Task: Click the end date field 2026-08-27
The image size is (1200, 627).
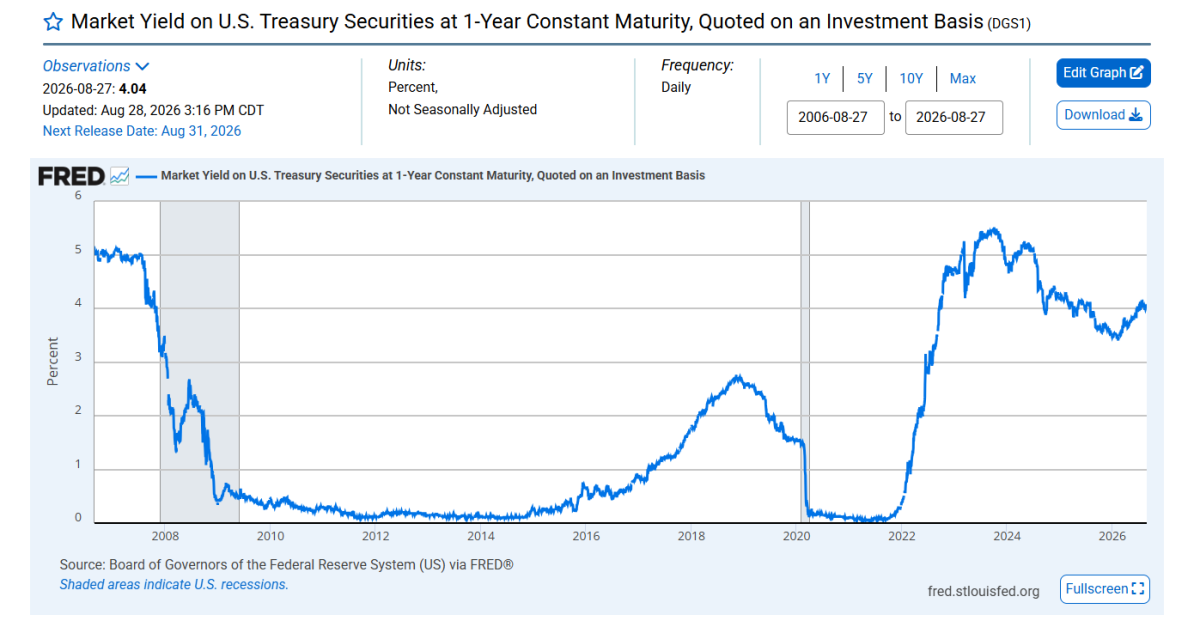Action: pyautogui.click(x=954, y=117)
